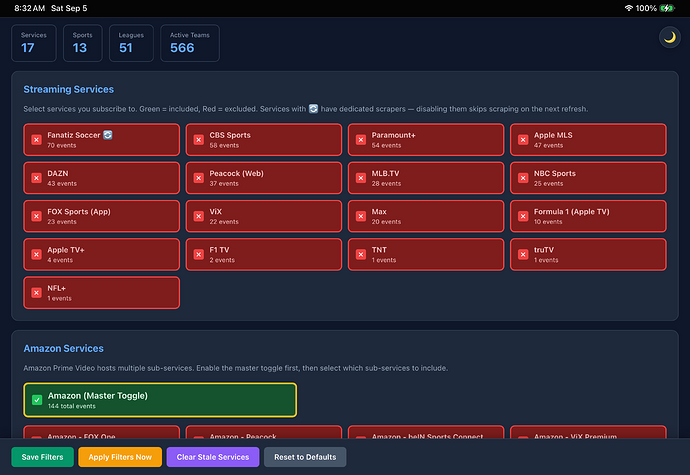Click Apply Filters Now button
Image resolution: width=690 pixels, height=475 pixels.
tap(120, 457)
